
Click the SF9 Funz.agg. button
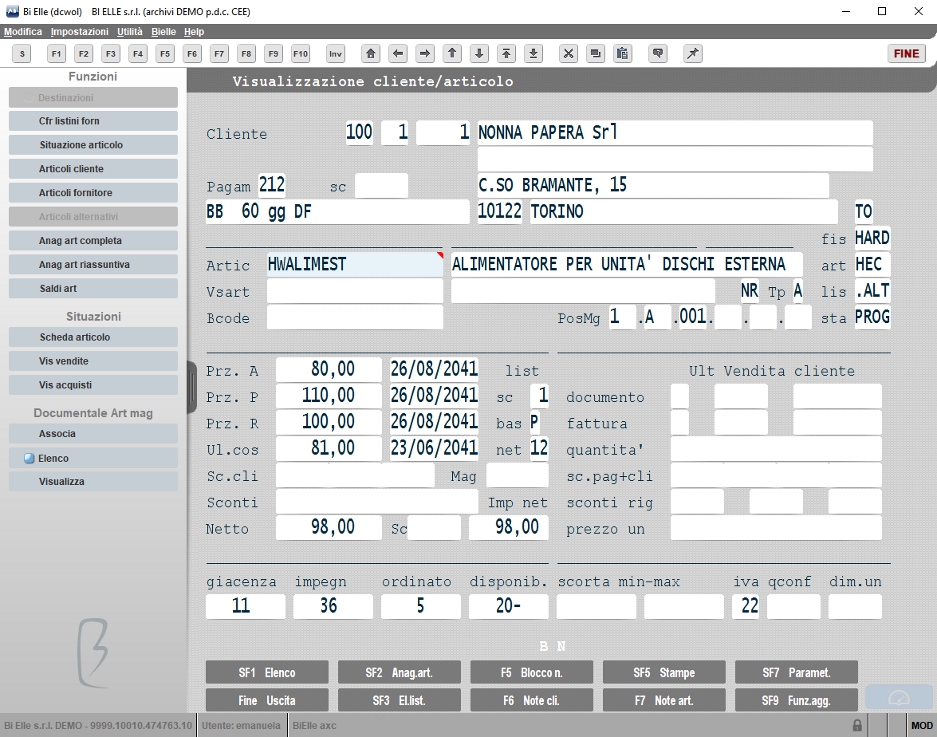796,700
